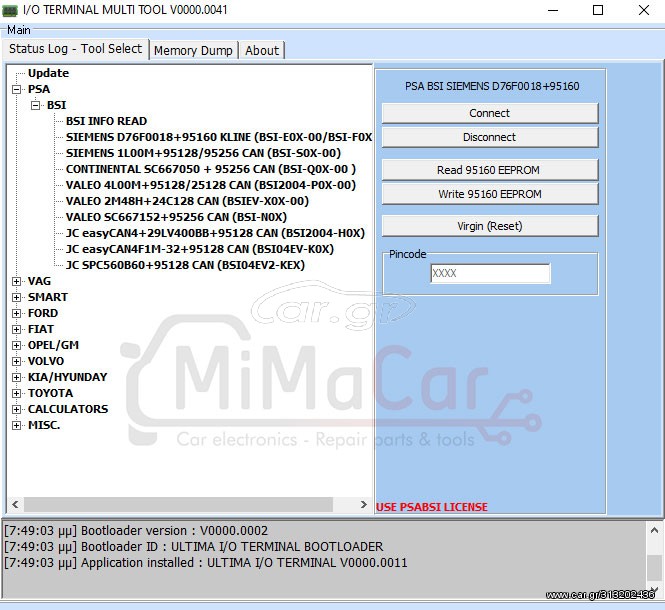The image size is (665, 610).
Task: Select JC easyCAN4+29LV400BB+95128 CAN item
Action: [x=215, y=233]
